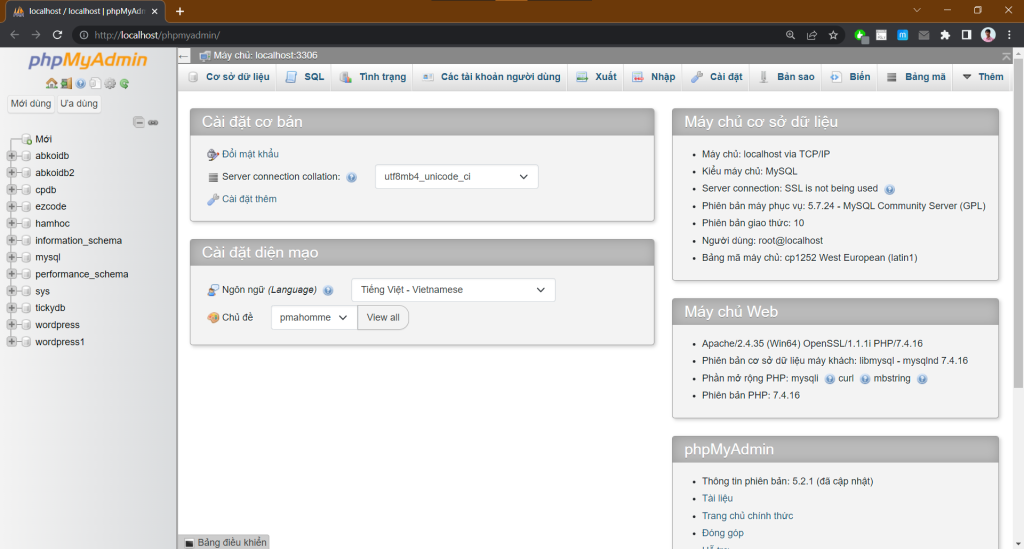Image resolution: width=1024 pixels, height=549 pixels.
Task: Open help icon next to mbstring extension
Action: tap(921, 379)
